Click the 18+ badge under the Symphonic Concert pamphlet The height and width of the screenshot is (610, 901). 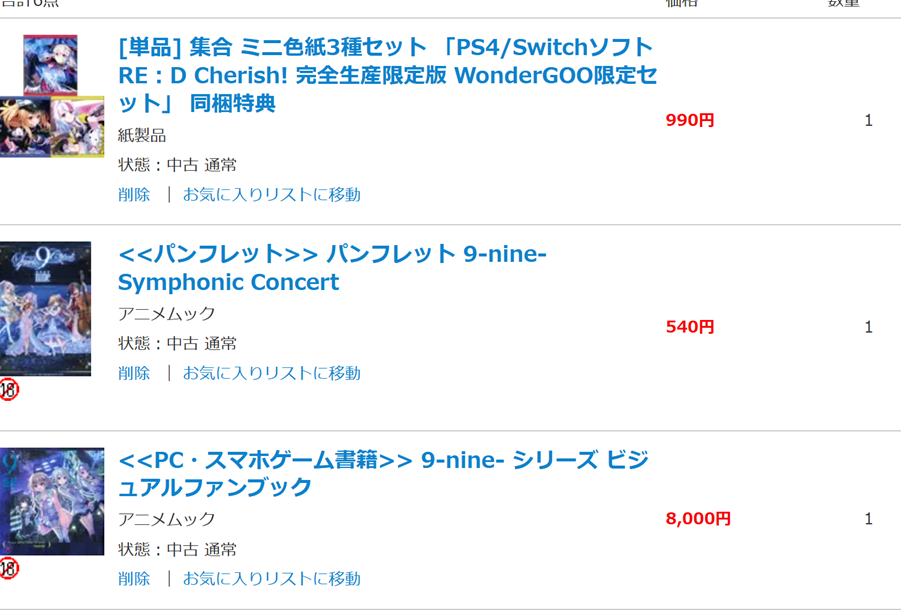(9, 389)
